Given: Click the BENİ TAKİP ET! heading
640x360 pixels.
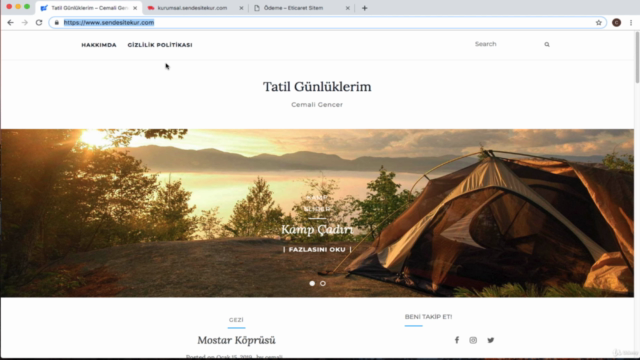Looking at the screenshot, I should point(429,317).
